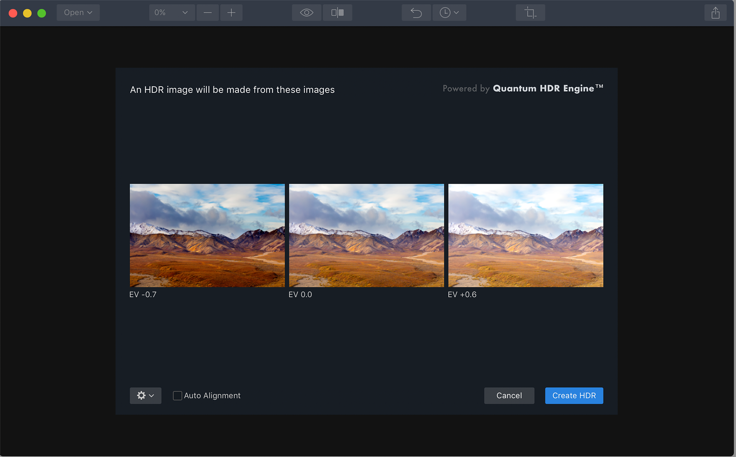
Task: Select the EV -0.7 thumbnail
Action: click(207, 235)
